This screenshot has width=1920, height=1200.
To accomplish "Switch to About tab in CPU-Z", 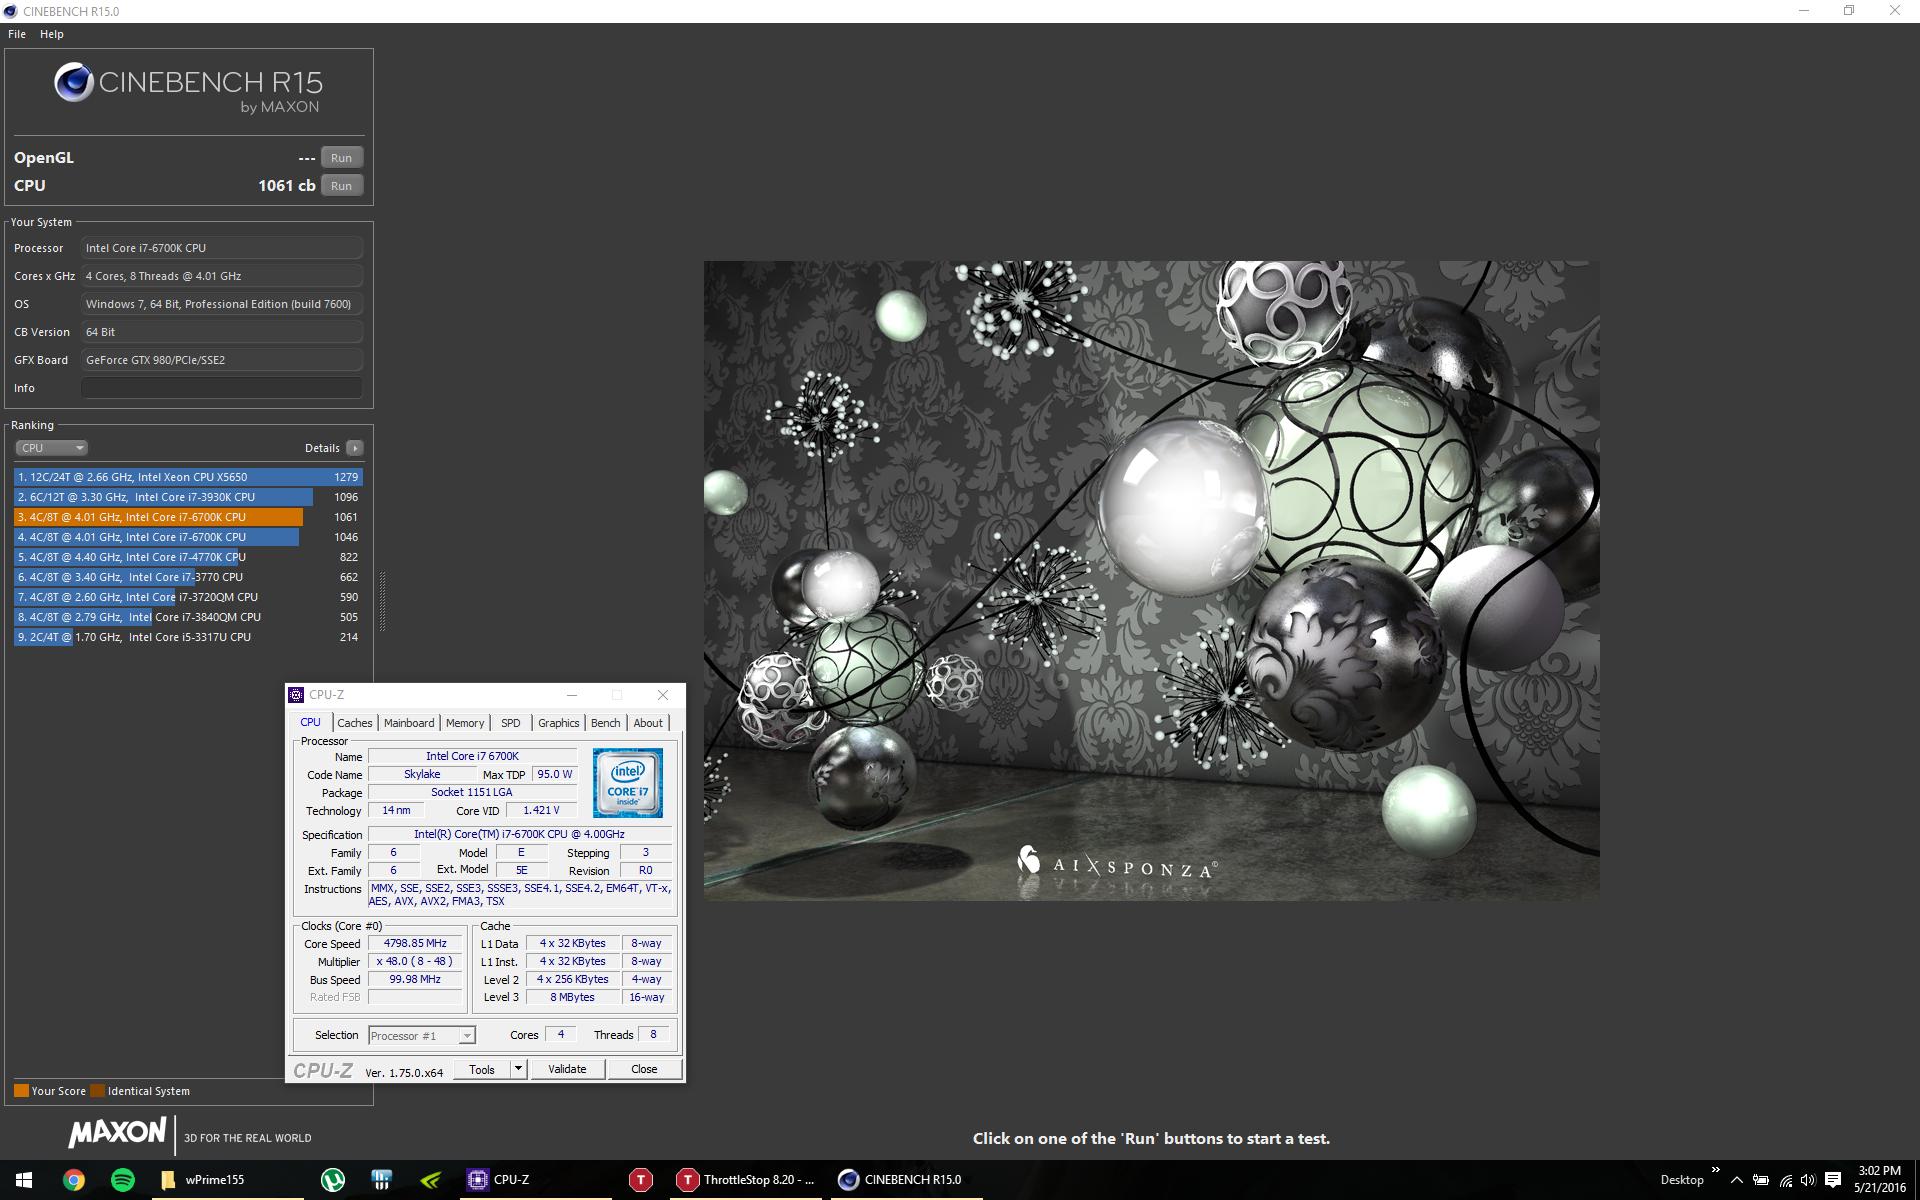I will (x=648, y=723).
